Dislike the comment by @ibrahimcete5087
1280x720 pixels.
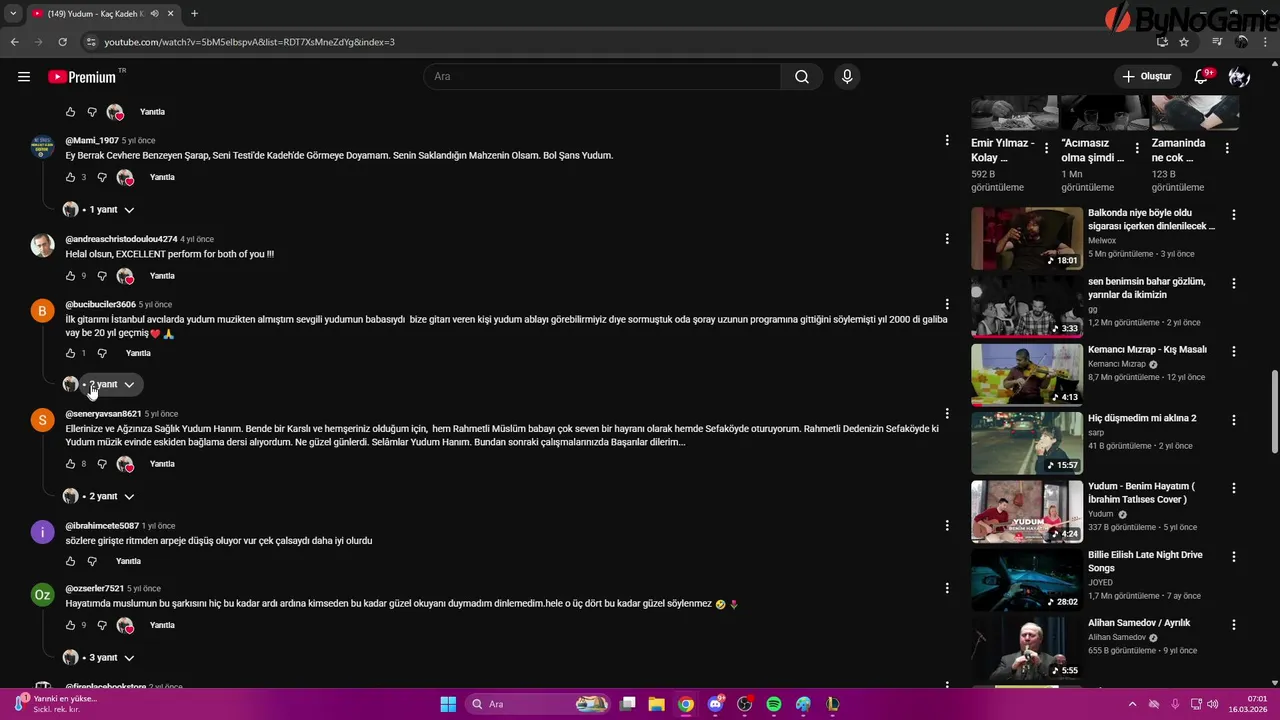(x=92, y=561)
